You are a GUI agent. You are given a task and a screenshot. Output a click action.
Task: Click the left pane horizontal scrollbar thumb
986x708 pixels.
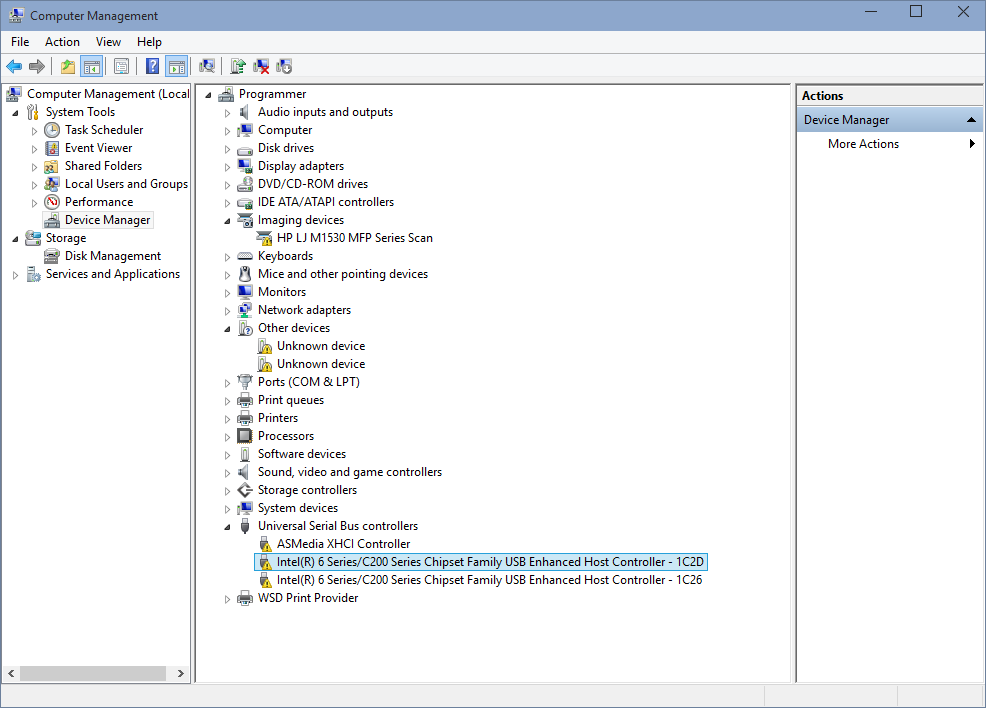point(93,673)
